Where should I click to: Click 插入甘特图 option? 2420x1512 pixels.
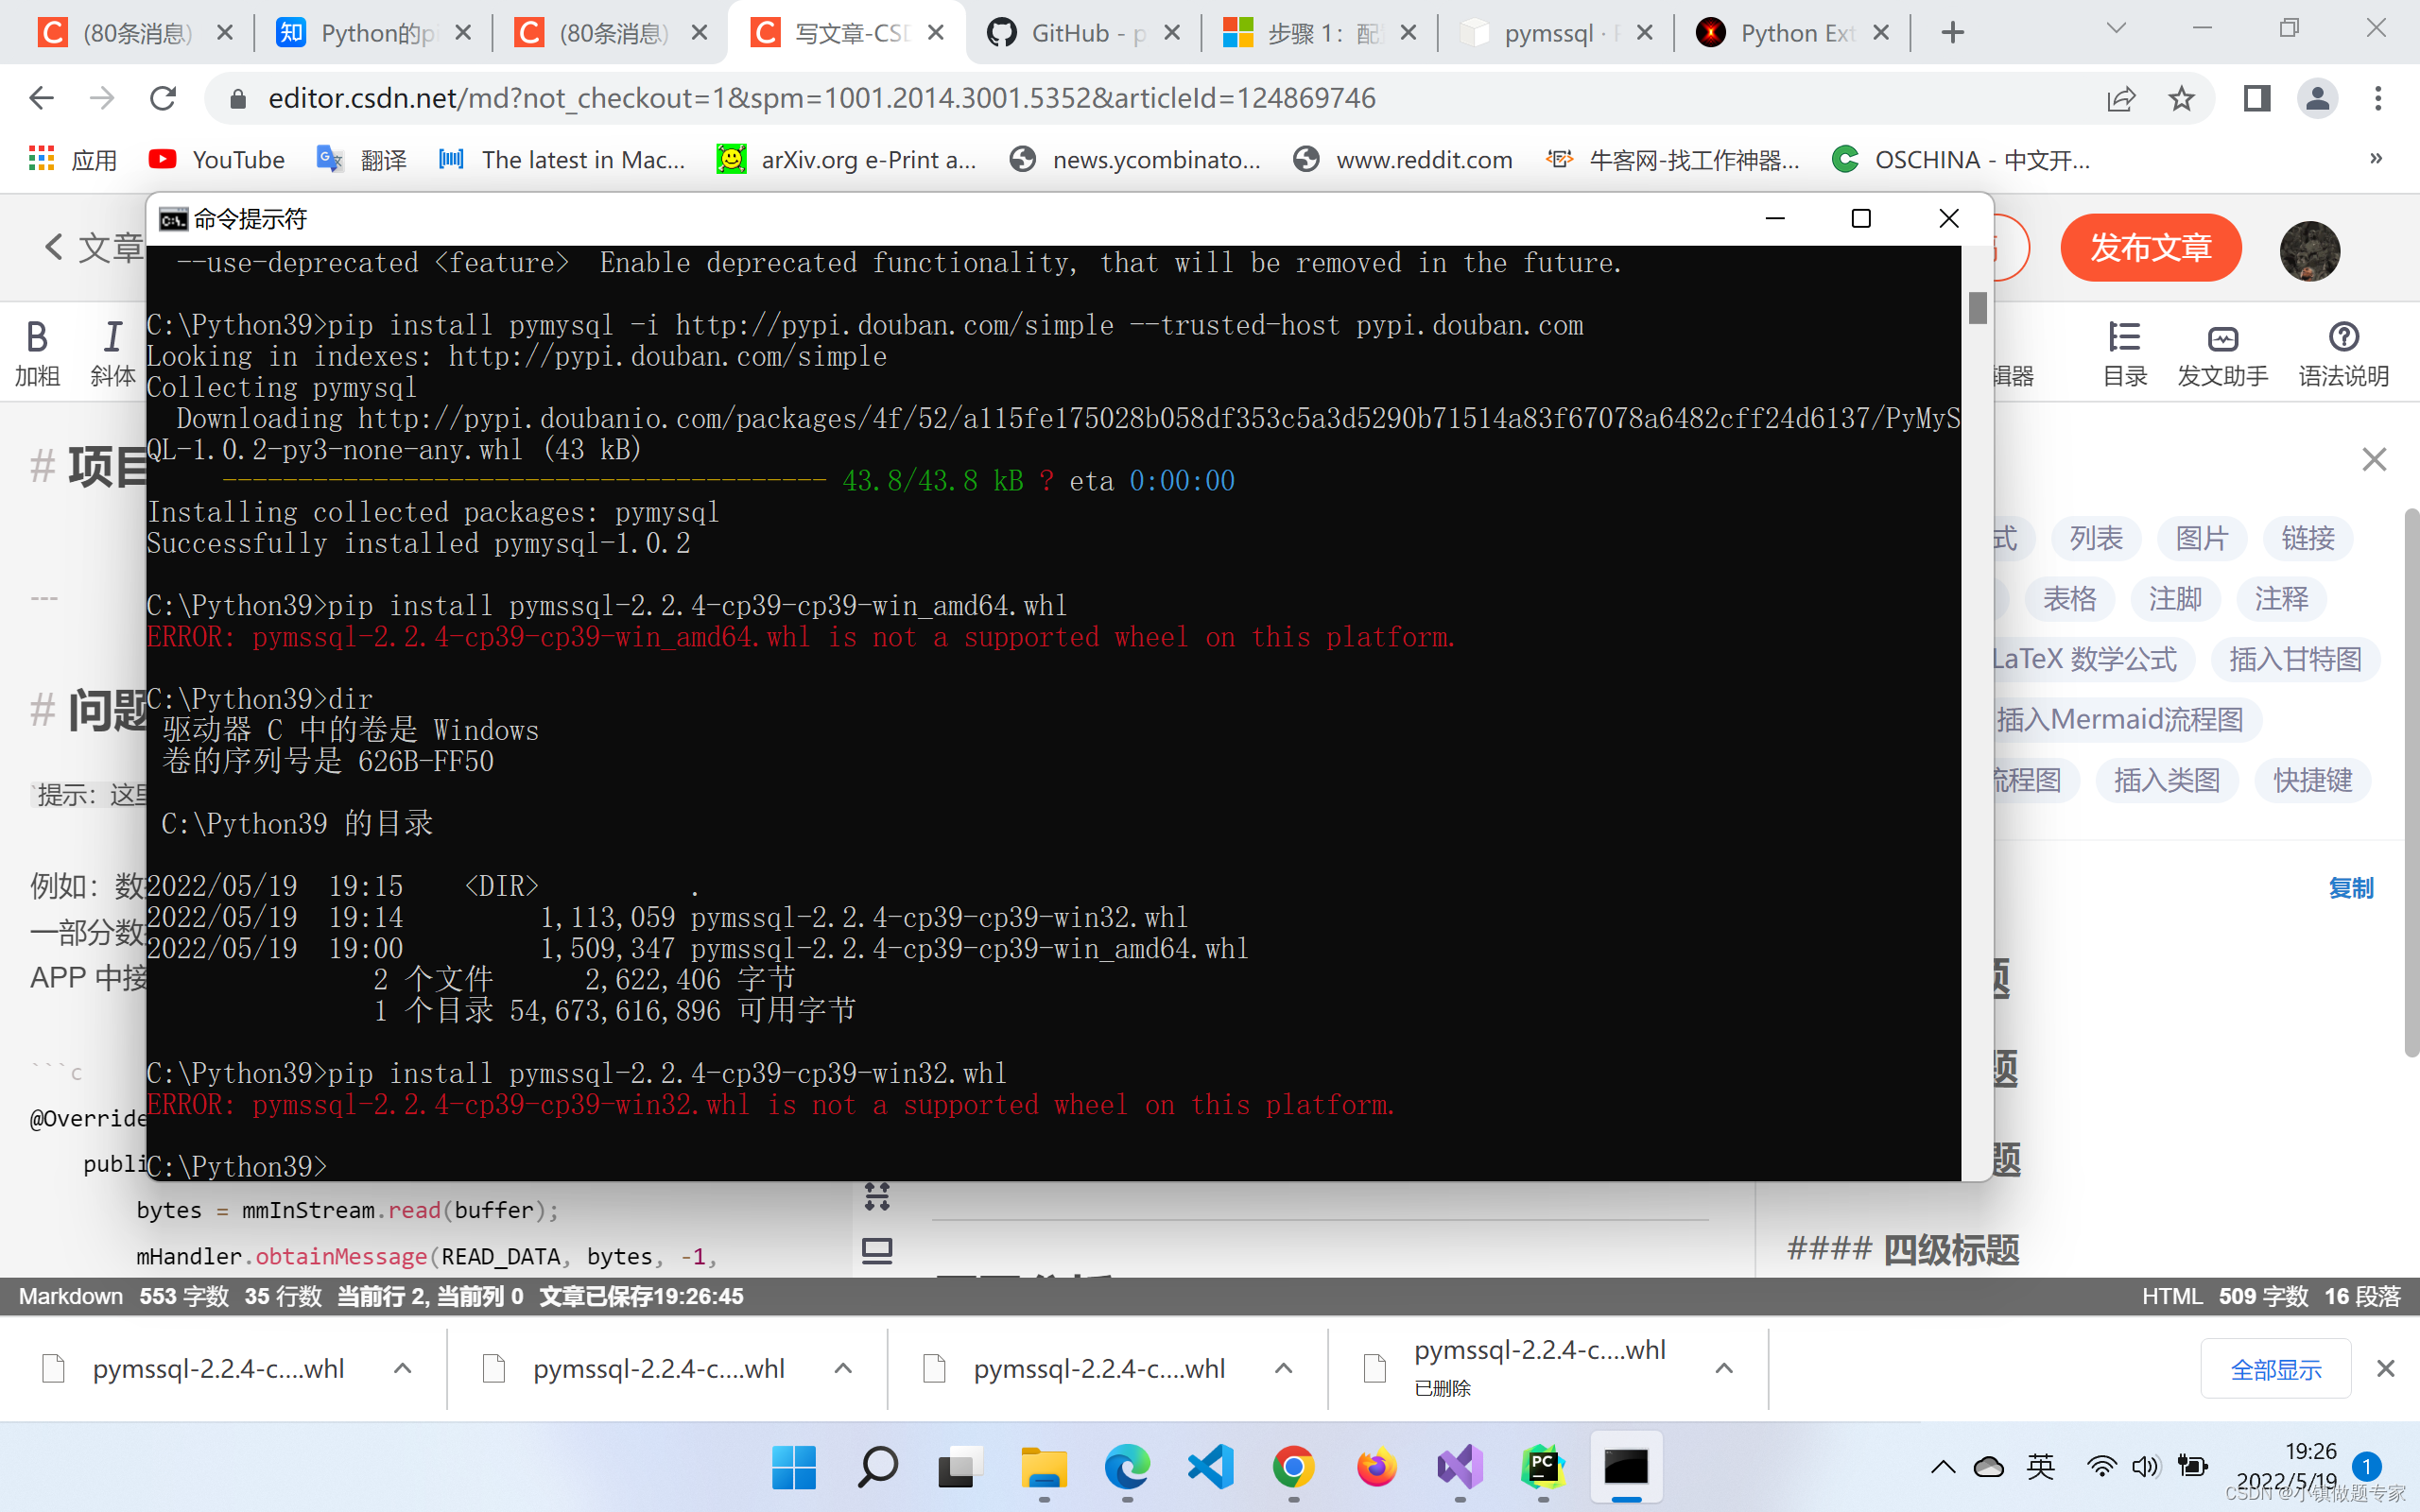pyautogui.click(x=2295, y=659)
